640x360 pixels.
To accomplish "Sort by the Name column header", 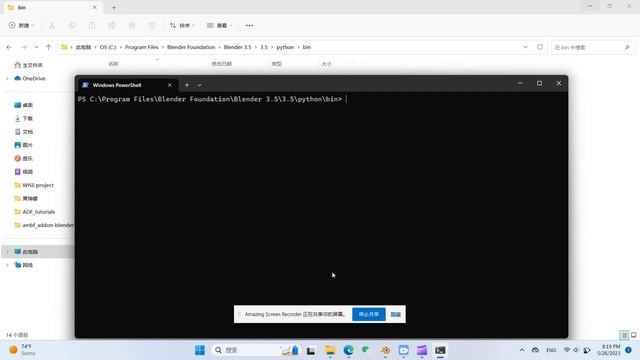I will [x=113, y=64].
